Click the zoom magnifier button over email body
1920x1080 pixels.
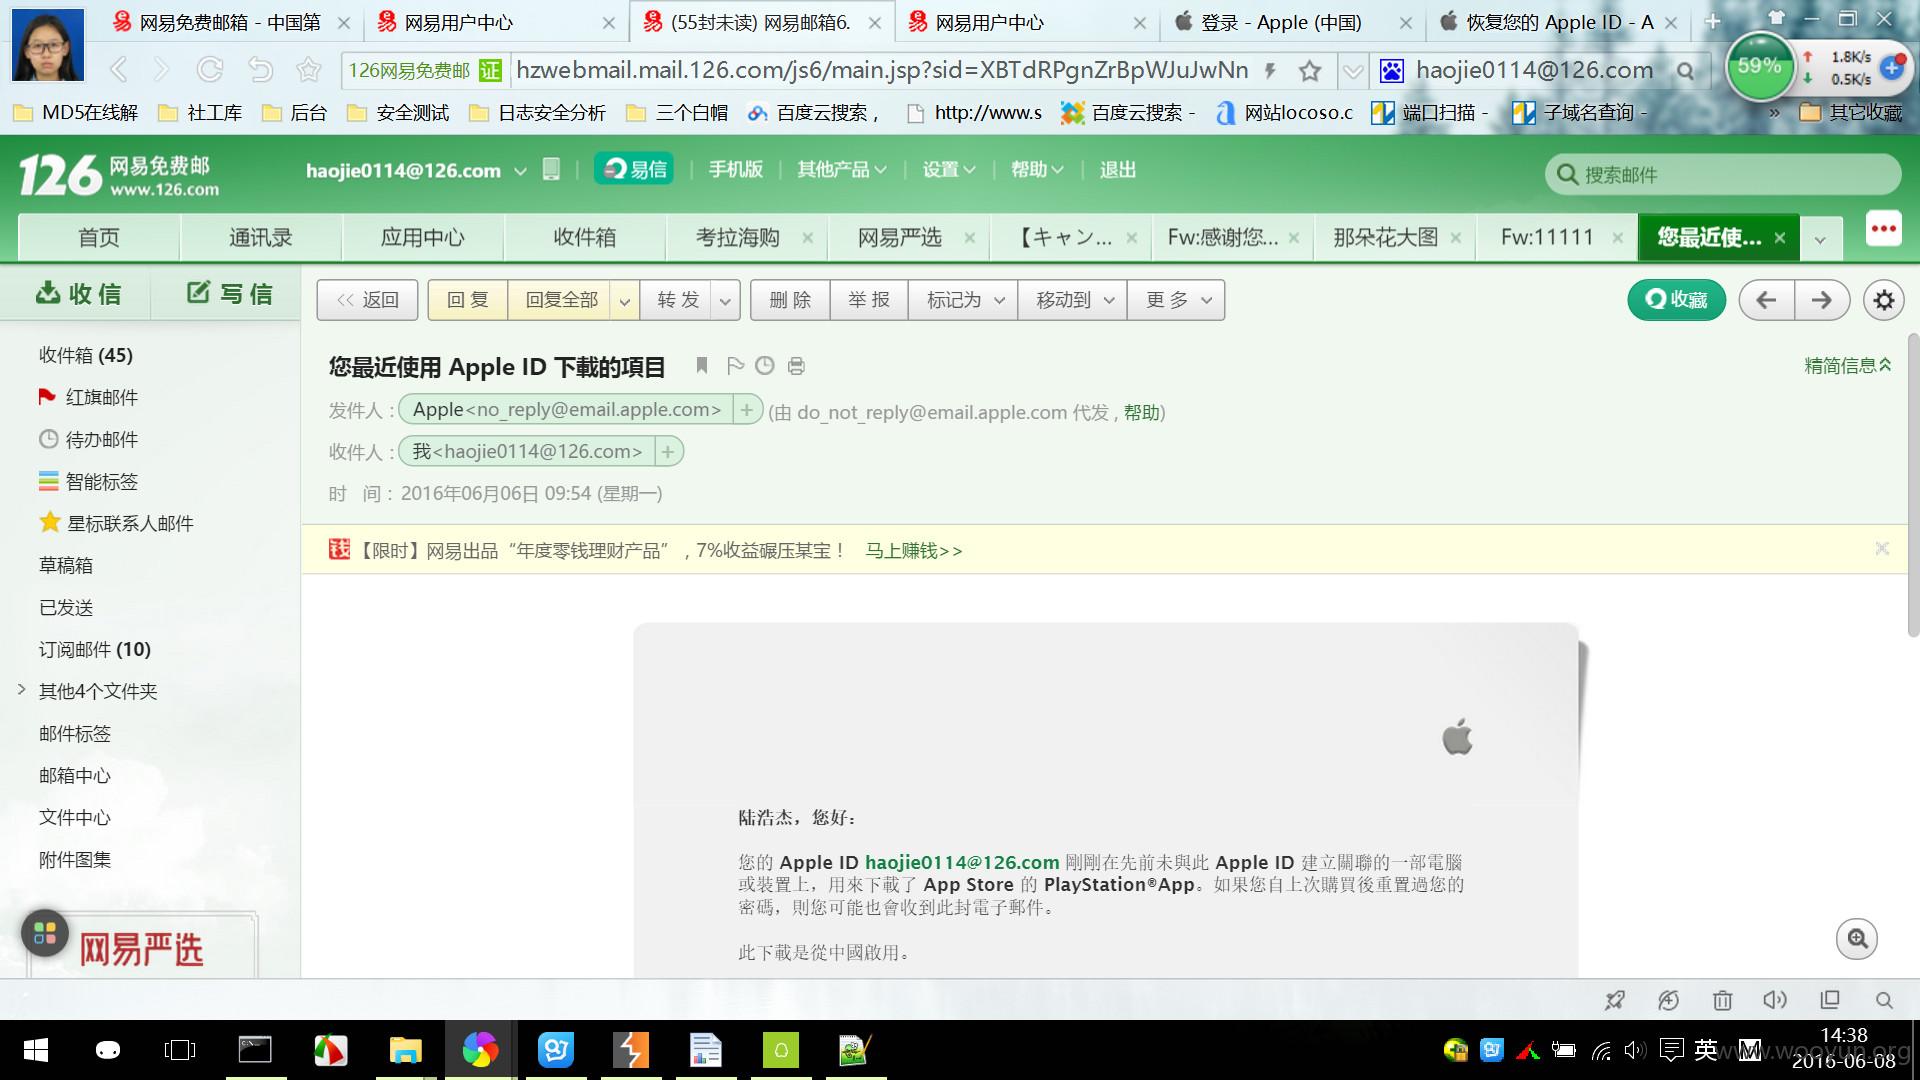click(x=1857, y=938)
